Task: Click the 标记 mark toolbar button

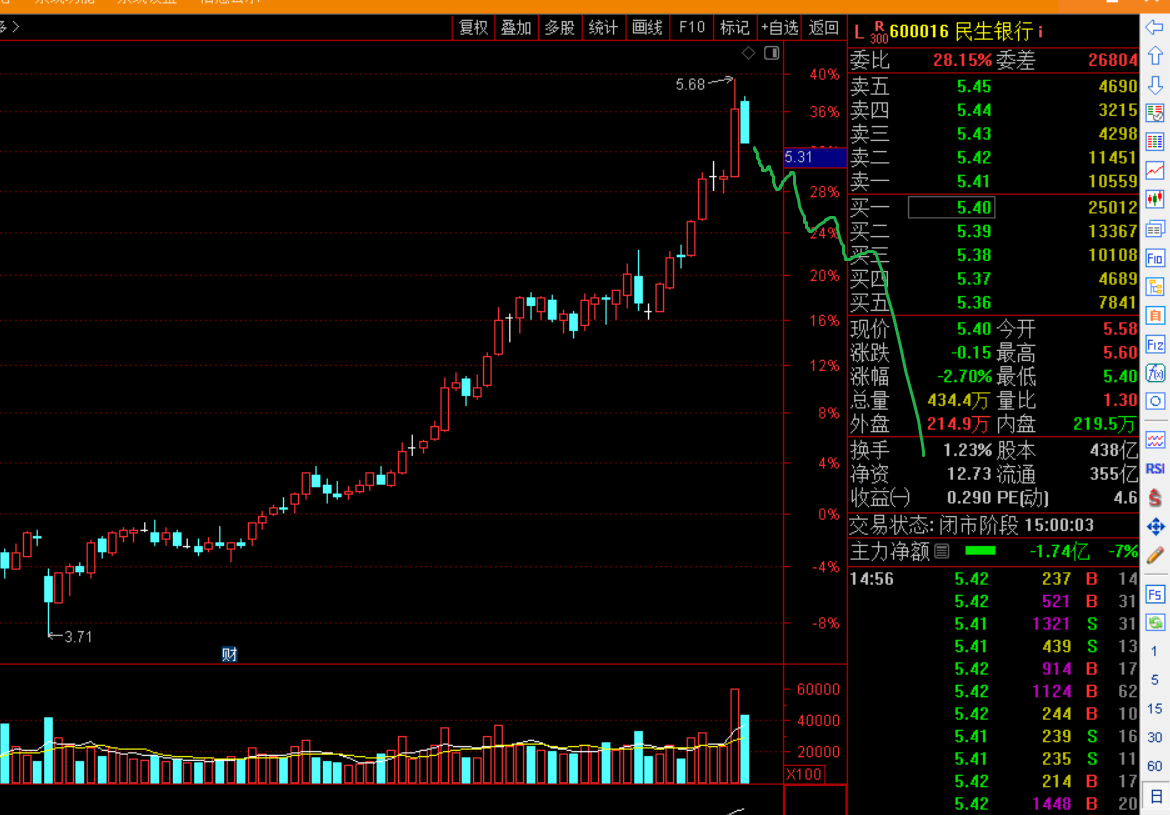Action: pyautogui.click(x=734, y=28)
